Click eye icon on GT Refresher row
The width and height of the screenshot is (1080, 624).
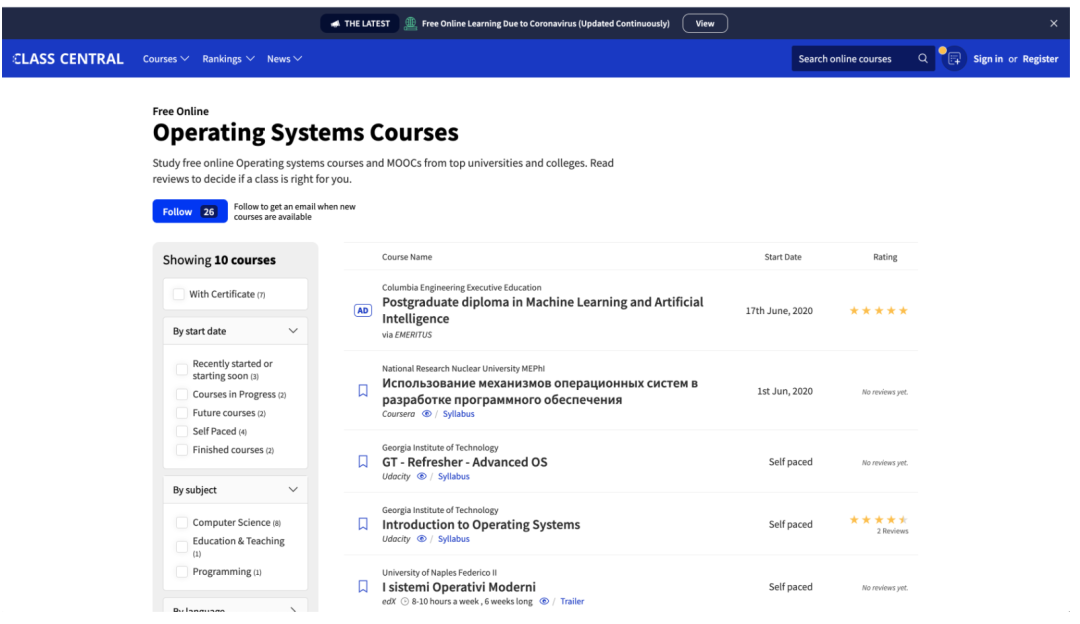pos(422,477)
